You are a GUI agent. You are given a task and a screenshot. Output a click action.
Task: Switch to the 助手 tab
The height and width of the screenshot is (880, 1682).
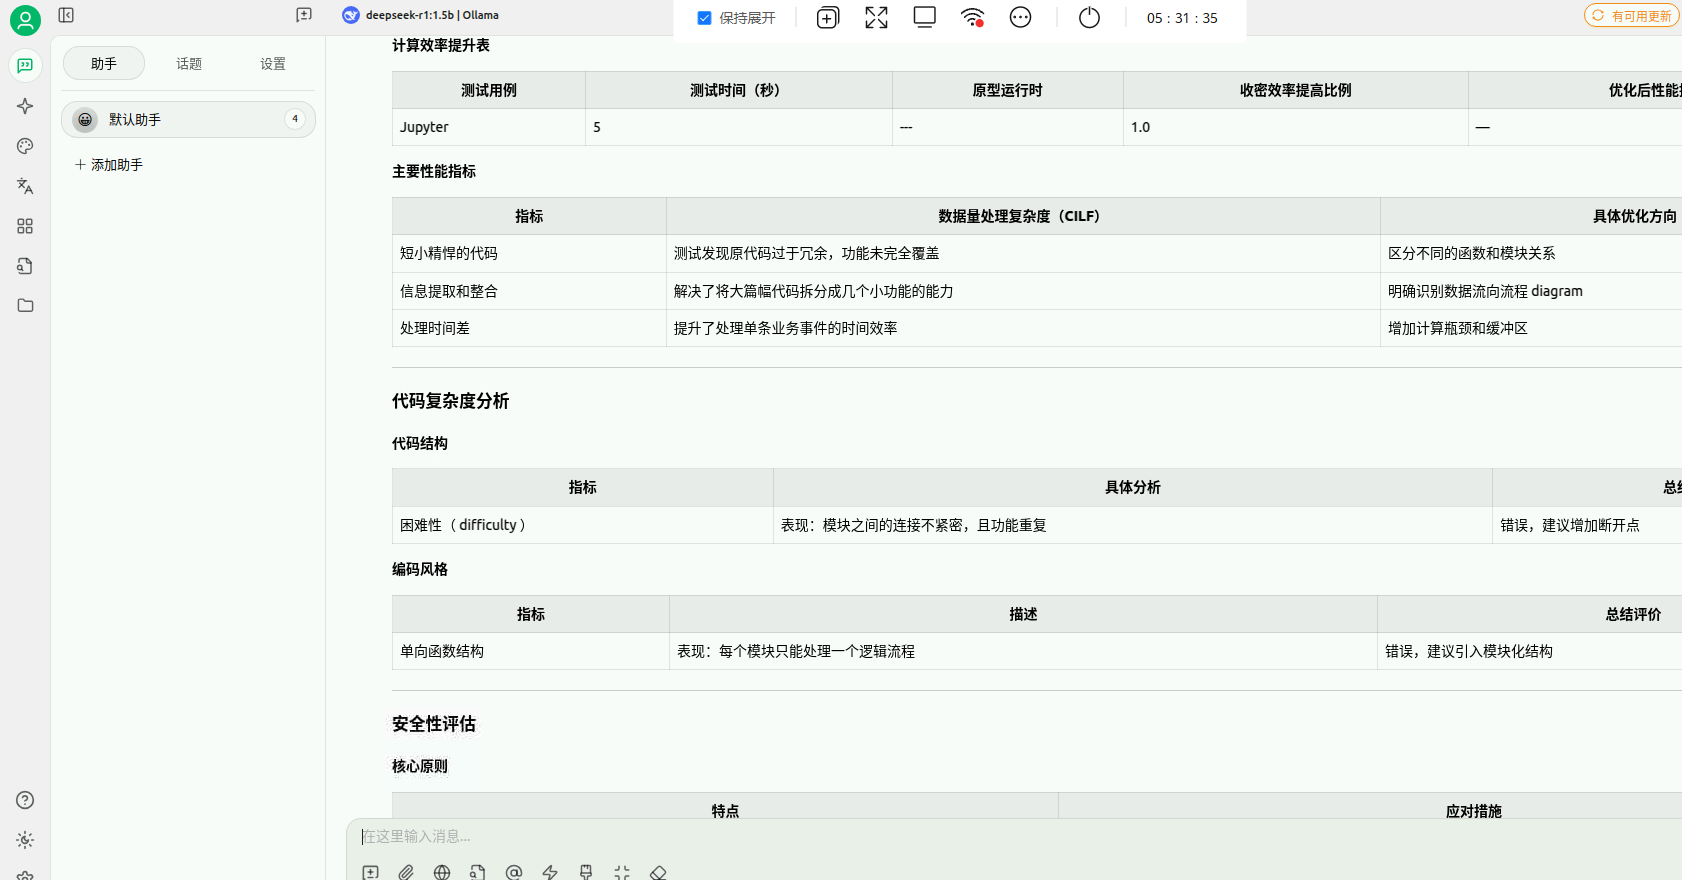tap(104, 64)
